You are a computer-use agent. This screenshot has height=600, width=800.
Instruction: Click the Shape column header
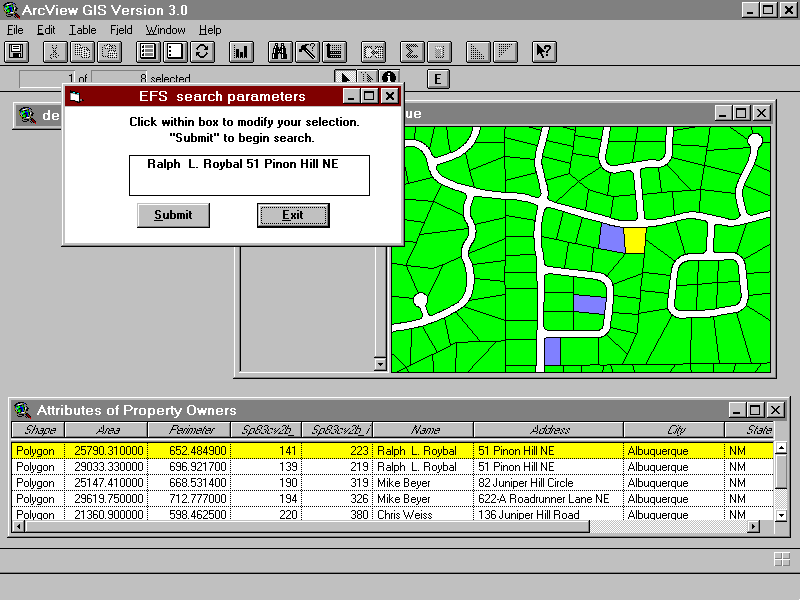(38, 430)
